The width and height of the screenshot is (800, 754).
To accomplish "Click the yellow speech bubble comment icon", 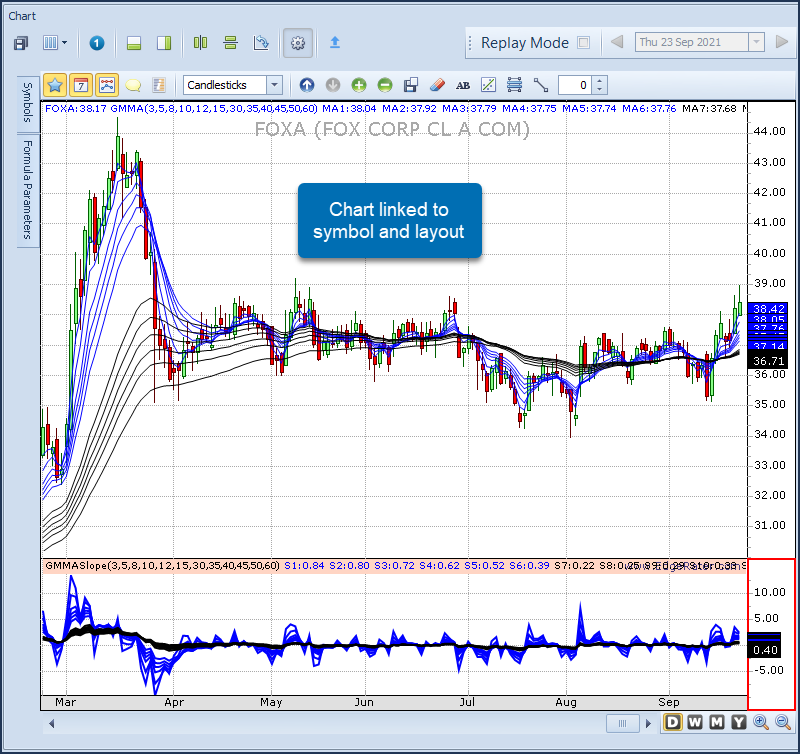I will point(133,85).
